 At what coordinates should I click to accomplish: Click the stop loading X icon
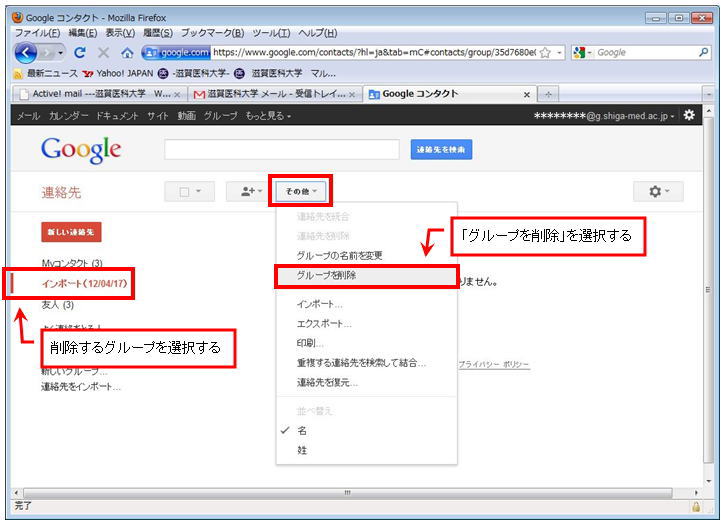[x=103, y=53]
